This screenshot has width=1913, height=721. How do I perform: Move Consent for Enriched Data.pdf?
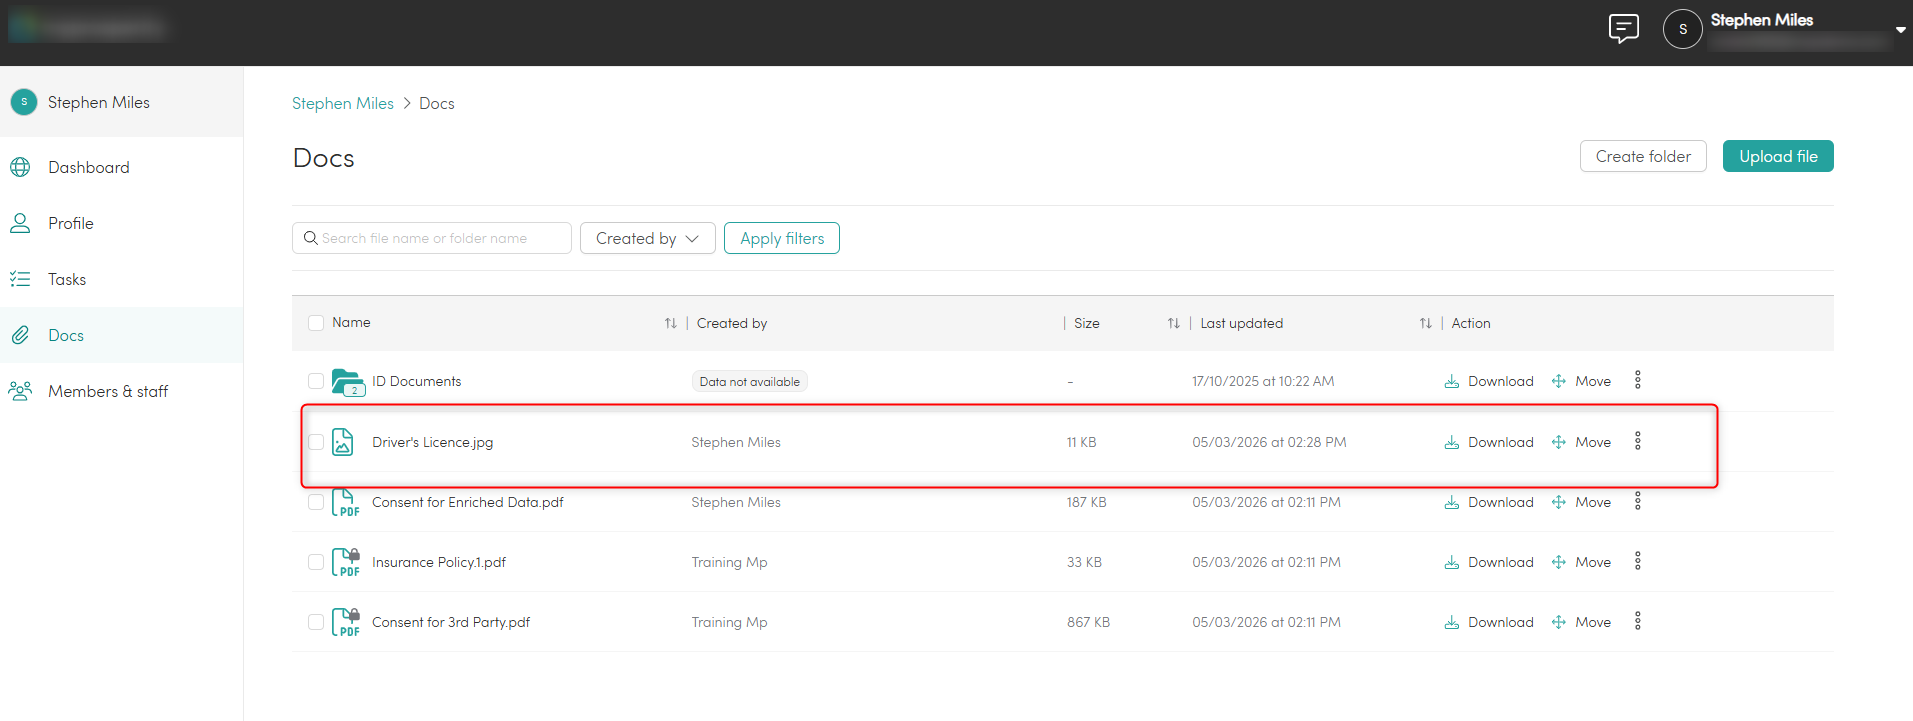[x=1581, y=502]
